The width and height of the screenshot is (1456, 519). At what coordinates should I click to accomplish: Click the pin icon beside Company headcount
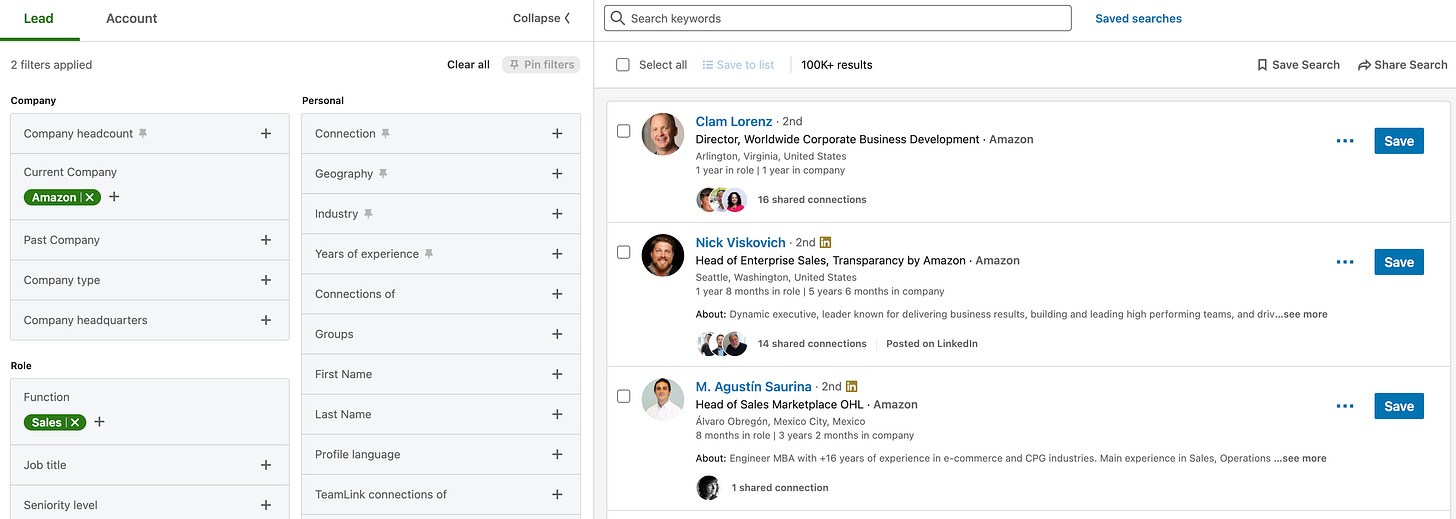tap(143, 133)
